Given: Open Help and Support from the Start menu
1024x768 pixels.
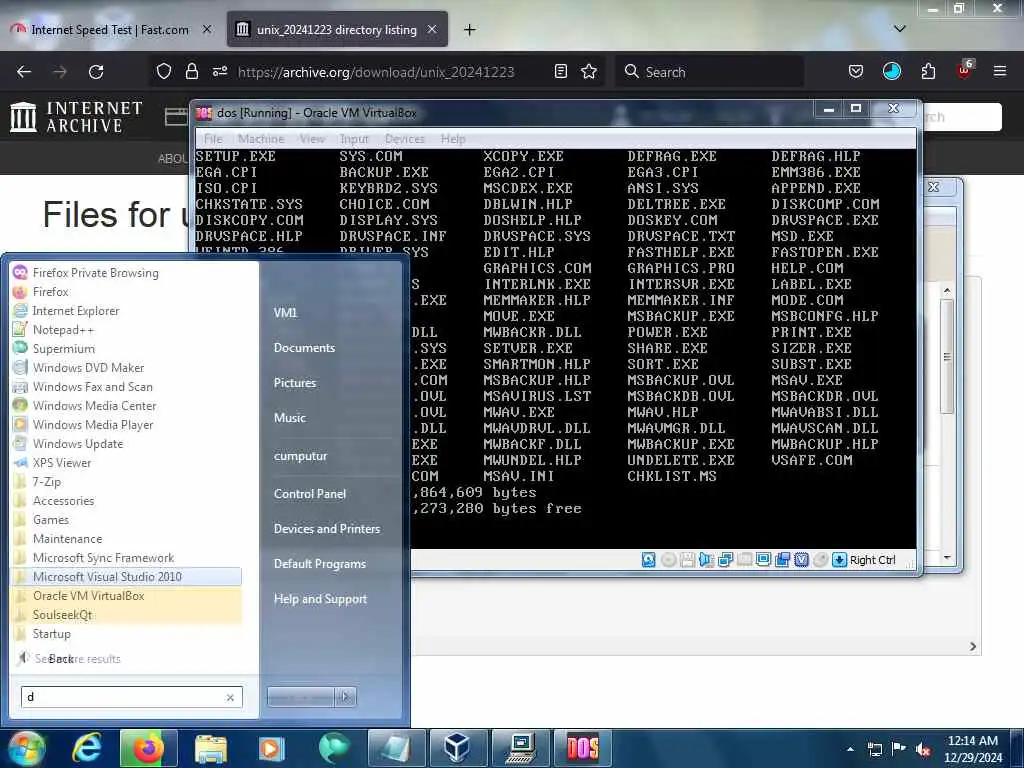Looking at the screenshot, I should 320,599.
